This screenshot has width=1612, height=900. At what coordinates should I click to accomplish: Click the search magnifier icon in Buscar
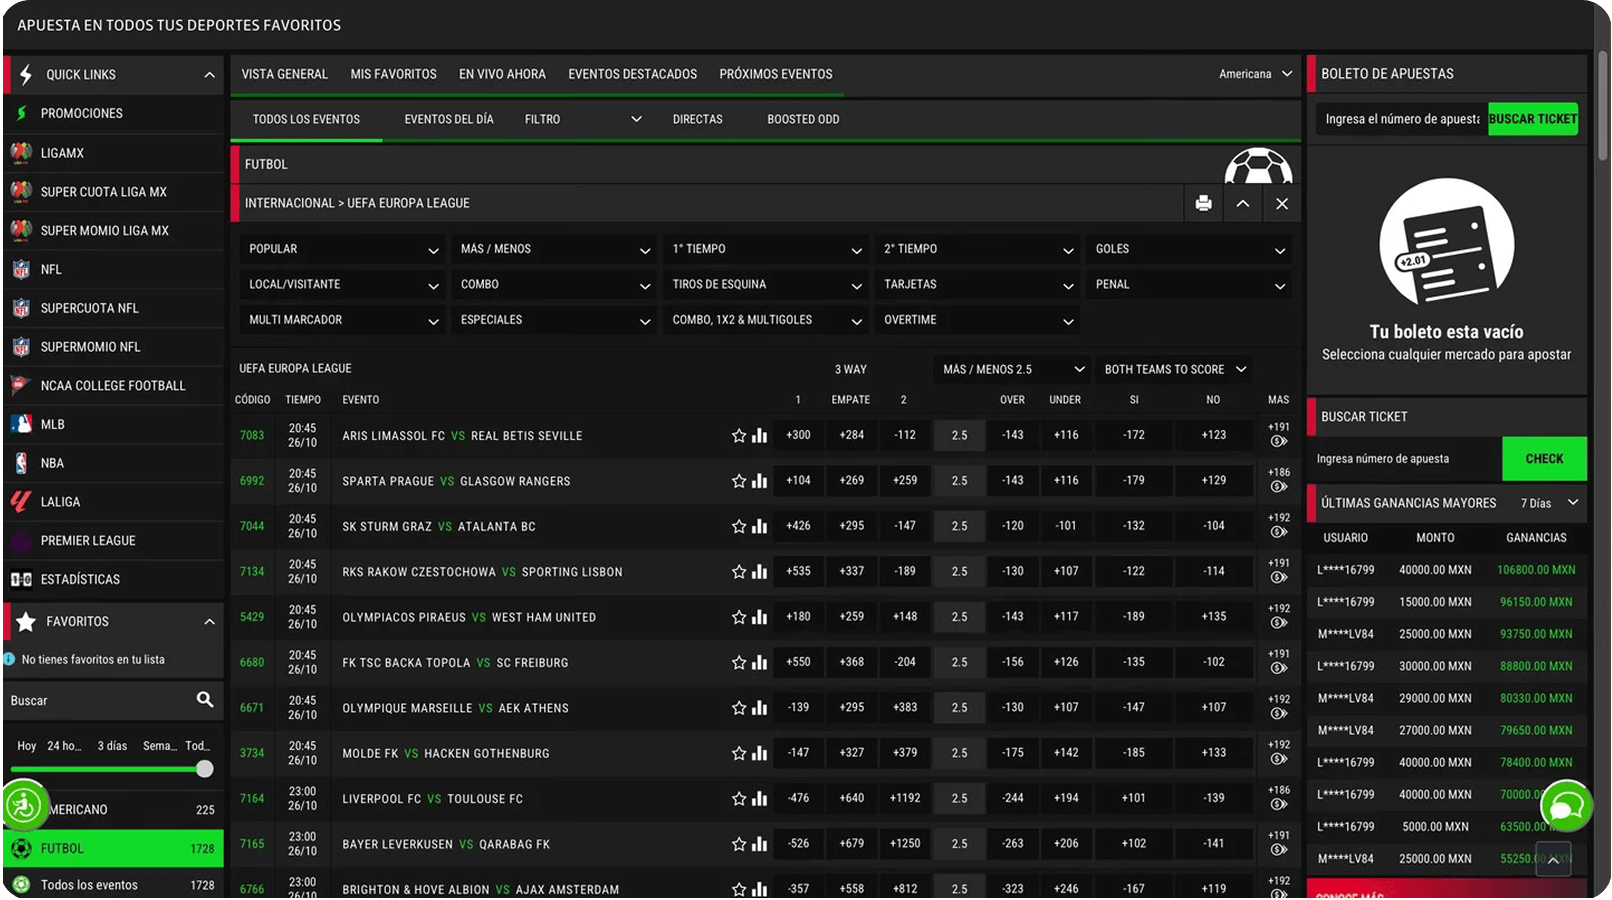click(205, 700)
